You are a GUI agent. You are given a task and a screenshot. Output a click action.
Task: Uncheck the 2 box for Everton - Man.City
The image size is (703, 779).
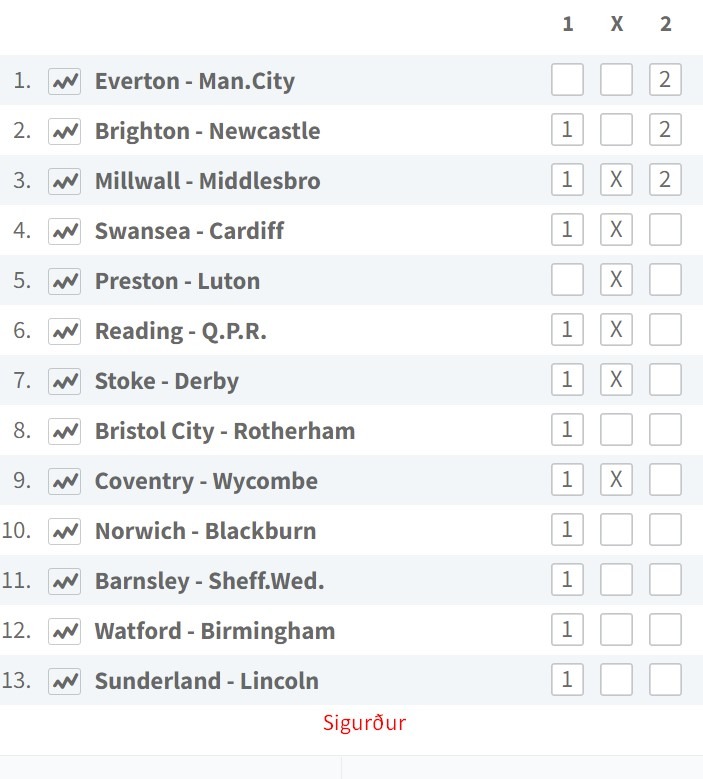click(665, 79)
